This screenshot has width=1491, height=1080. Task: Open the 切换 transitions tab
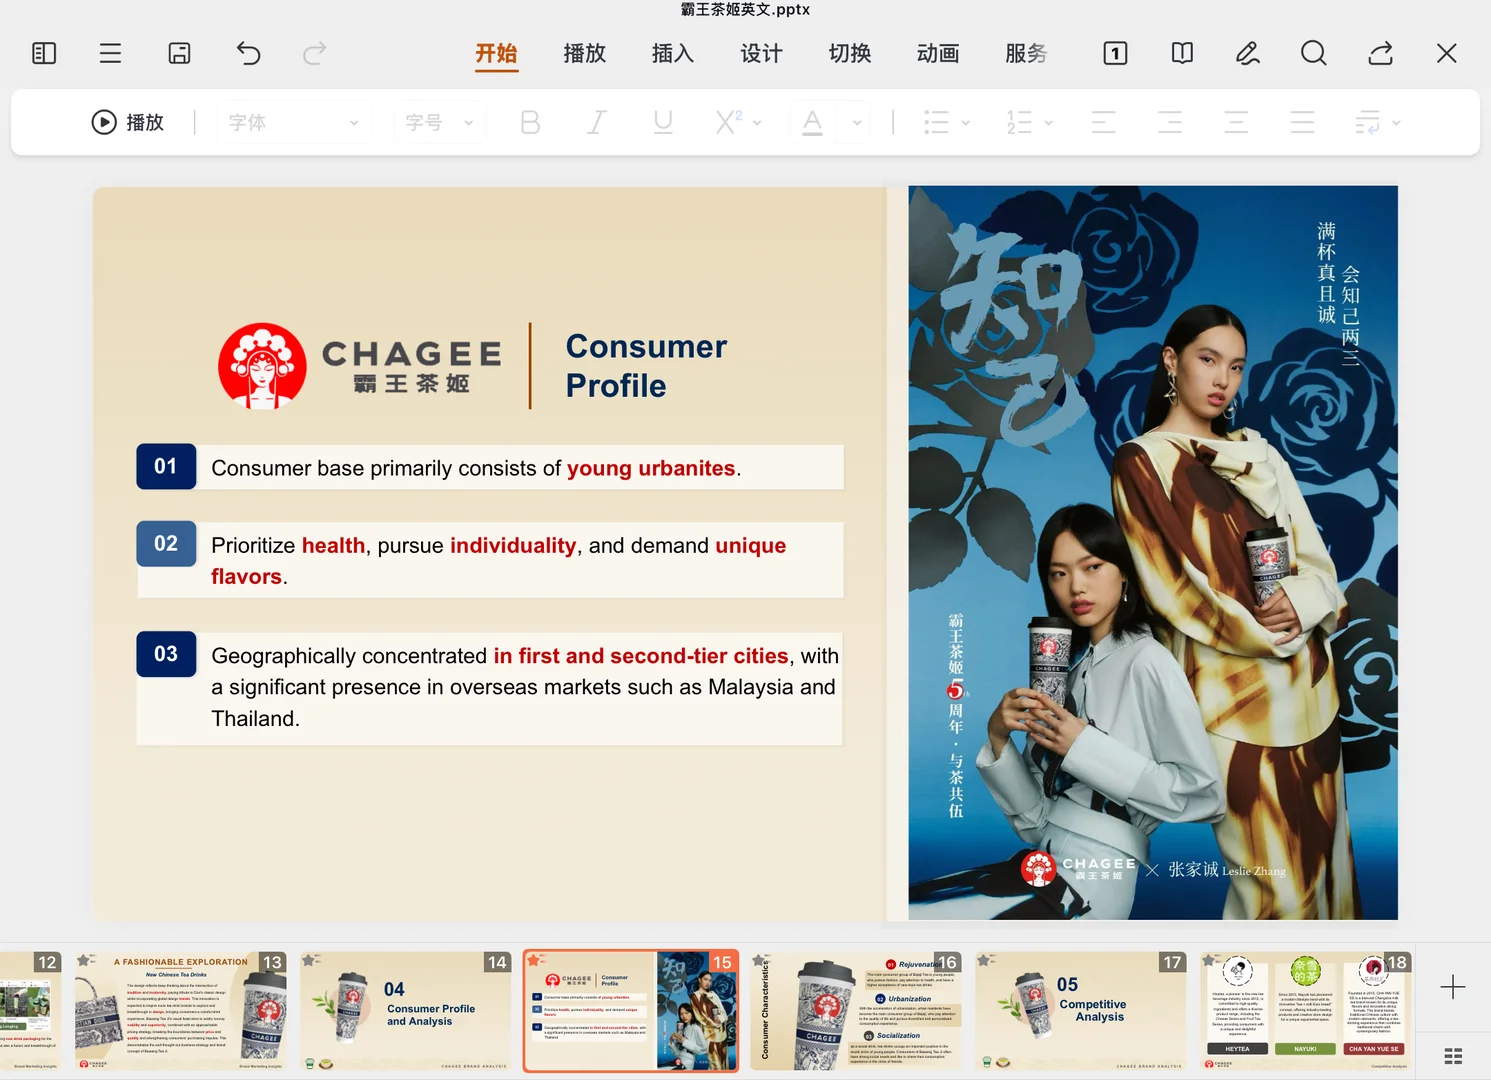[x=850, y=53]
